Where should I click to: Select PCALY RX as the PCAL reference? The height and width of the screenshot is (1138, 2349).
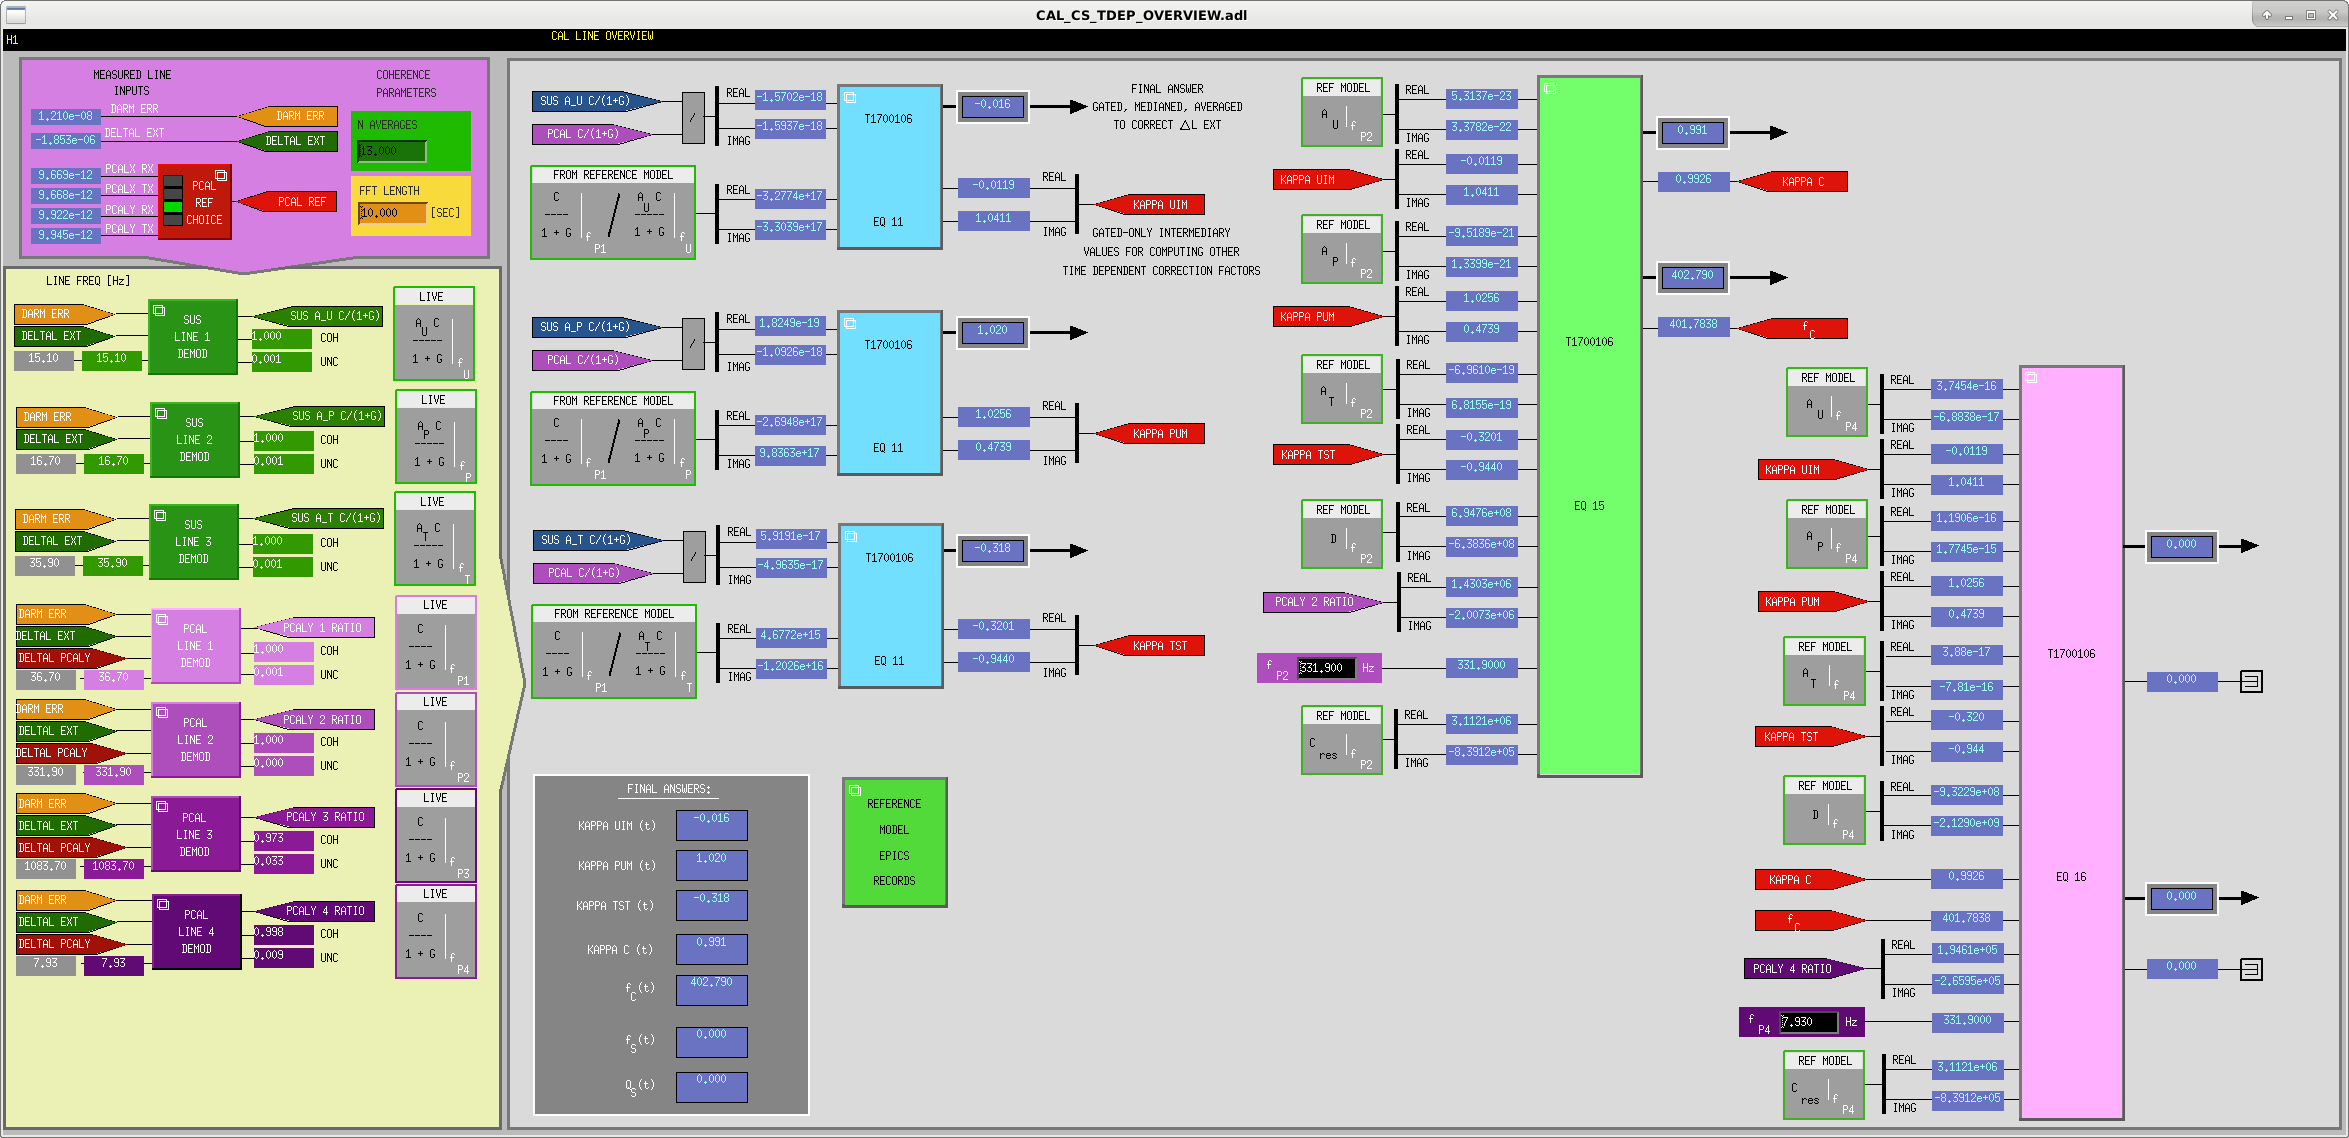173,207
